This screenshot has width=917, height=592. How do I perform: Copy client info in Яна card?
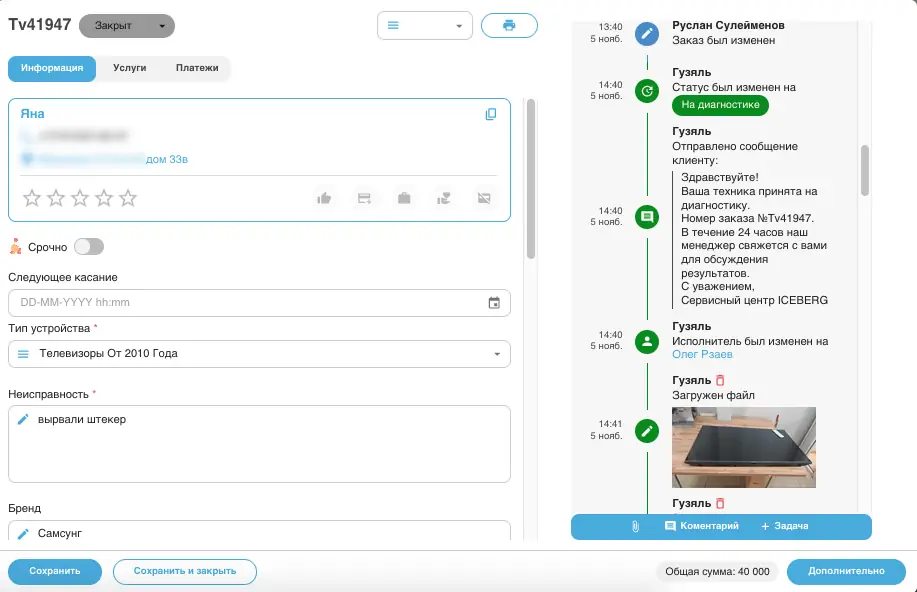[x=491, y=114]
